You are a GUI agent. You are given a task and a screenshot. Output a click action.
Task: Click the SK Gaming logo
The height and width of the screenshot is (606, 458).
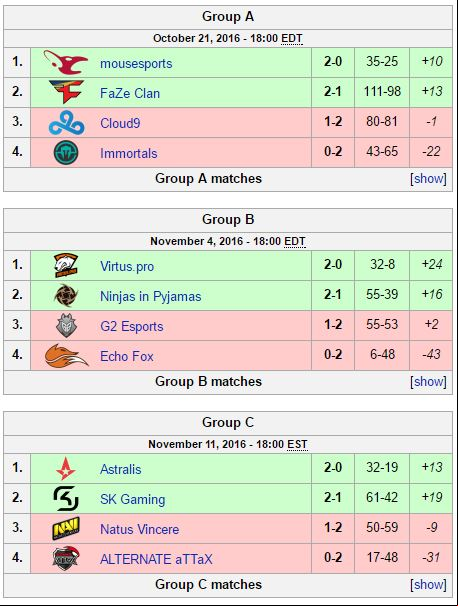(x=66, y=498)
